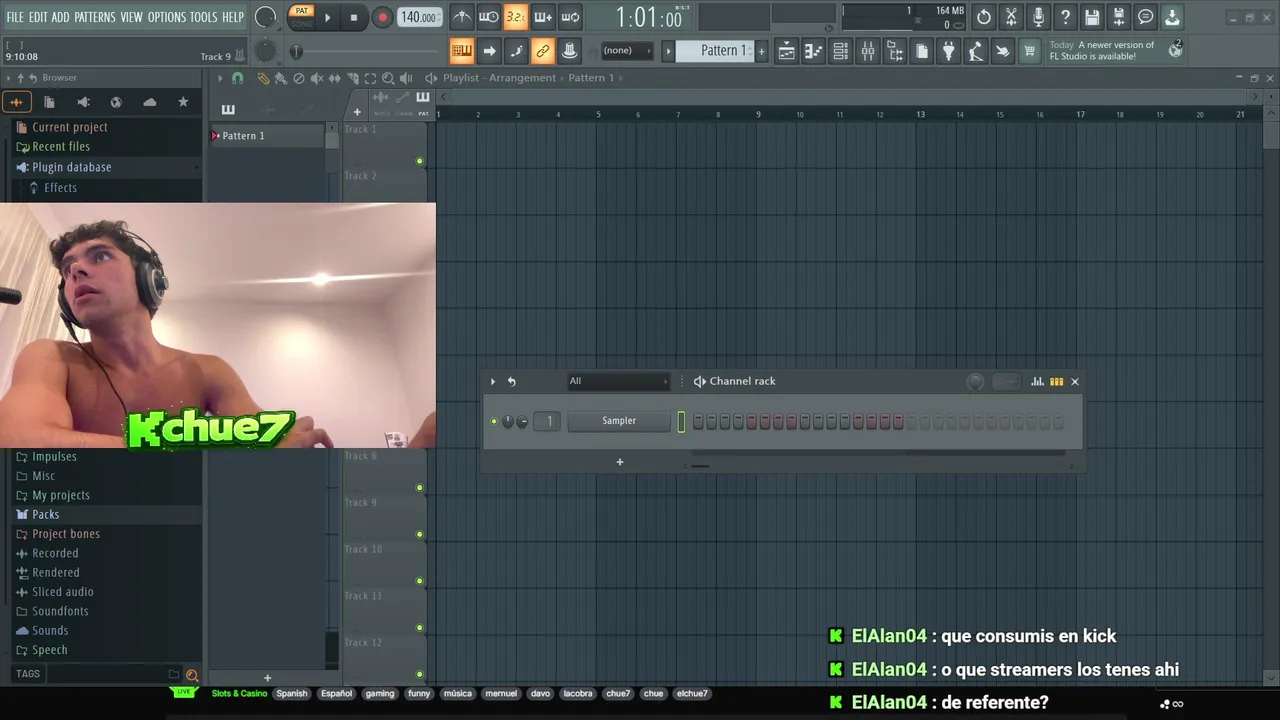Open the Mixer view icon

point(868,51)
